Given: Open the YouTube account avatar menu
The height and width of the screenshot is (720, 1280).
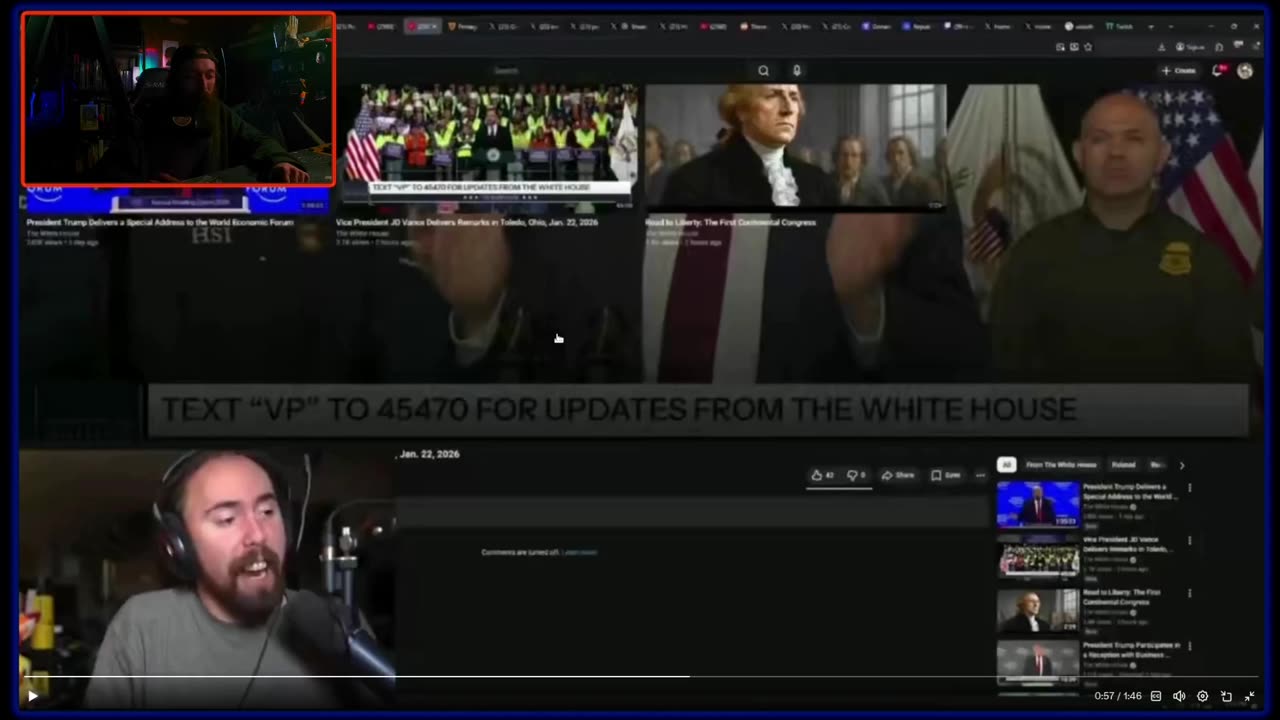Looking at the screenshot, I should [x=1245, y=71].
